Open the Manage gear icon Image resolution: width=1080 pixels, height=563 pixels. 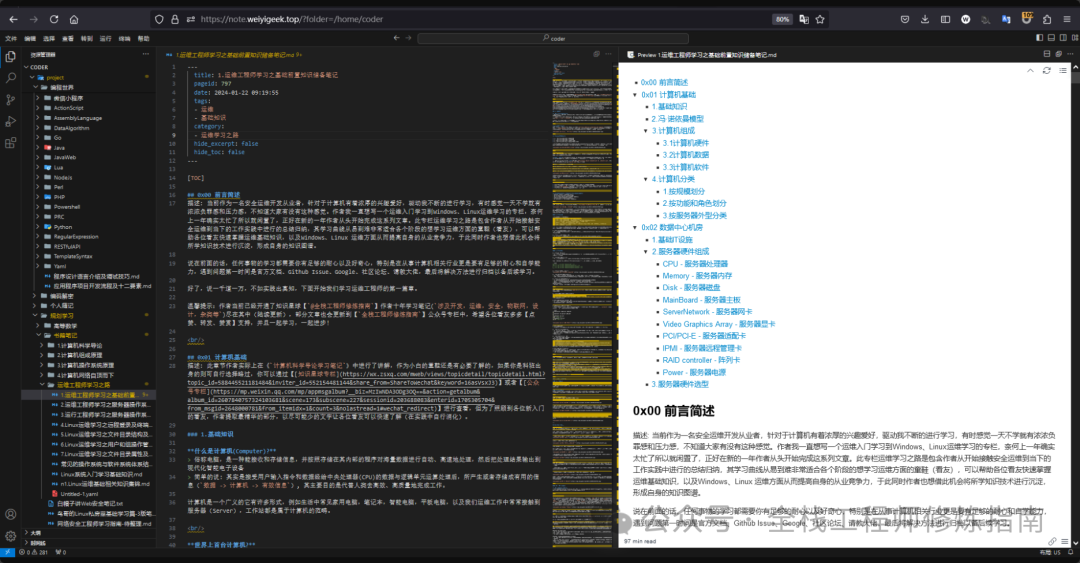click(x=10, y=535)
